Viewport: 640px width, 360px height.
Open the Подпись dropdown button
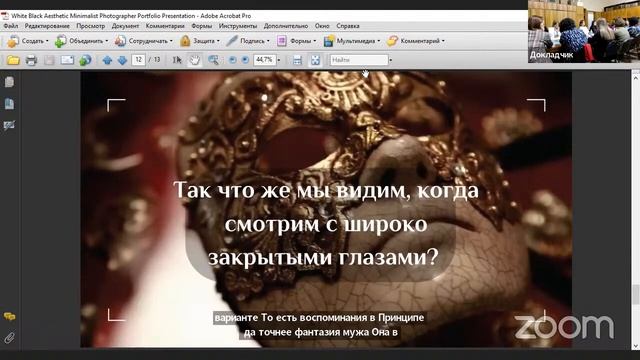[x=247, y=41]
